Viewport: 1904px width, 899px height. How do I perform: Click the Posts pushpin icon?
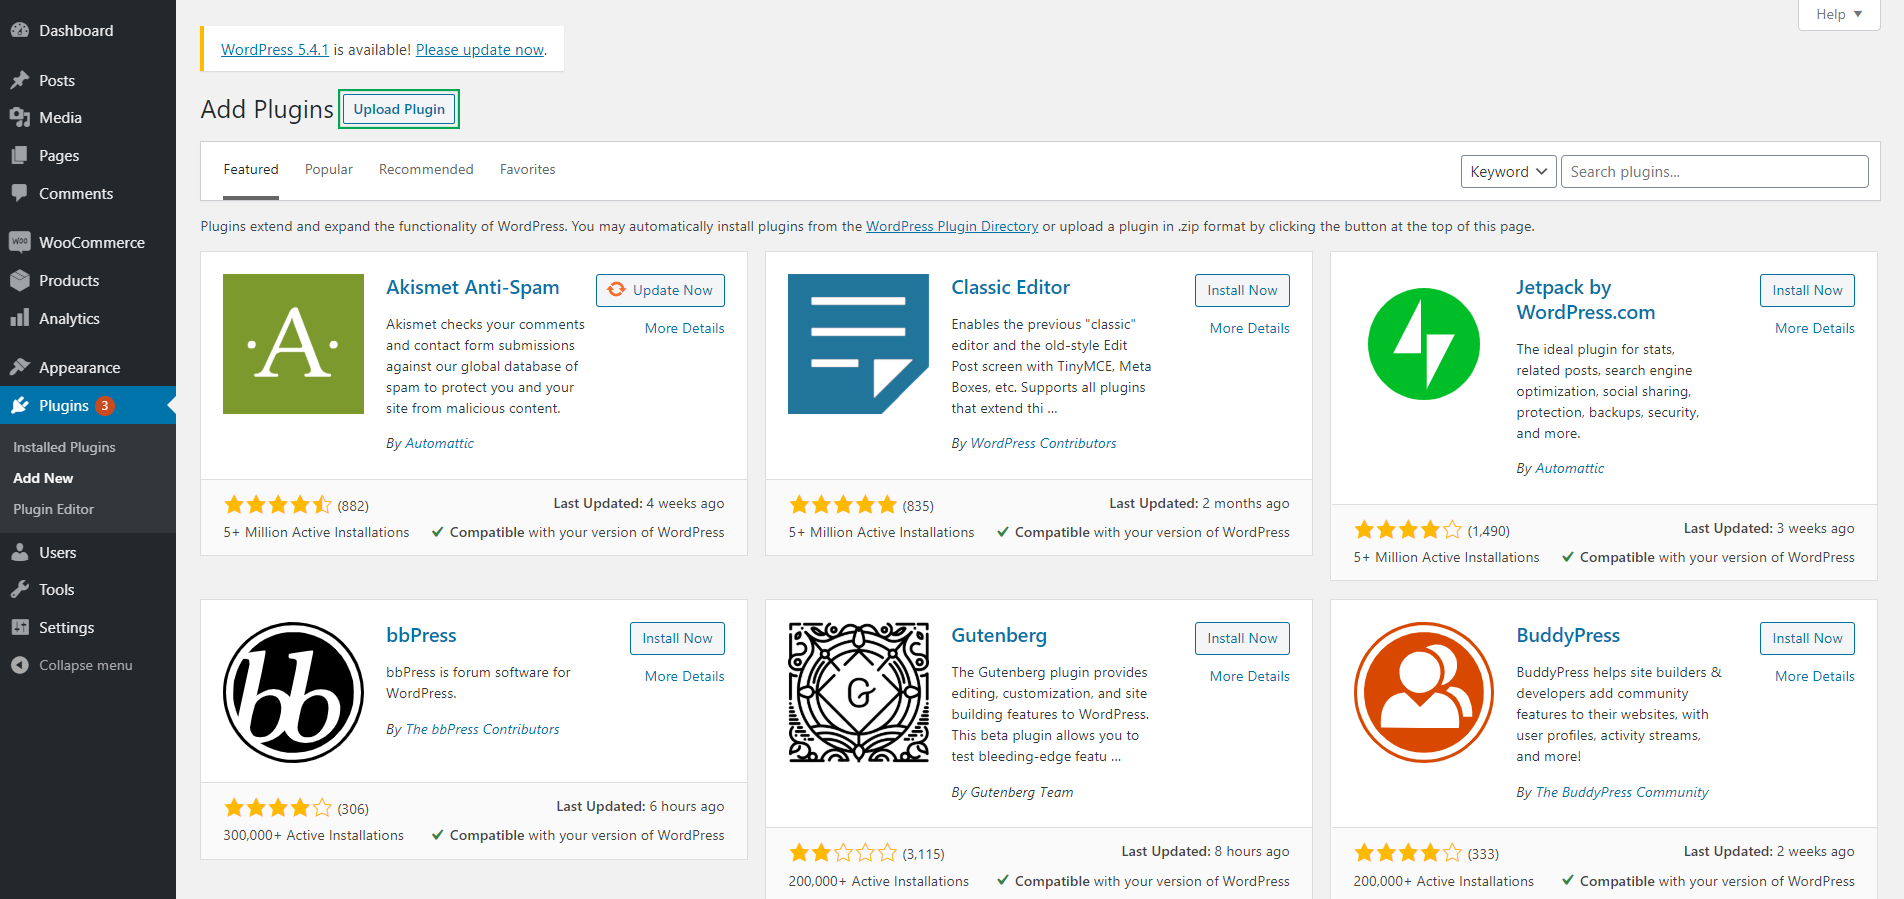pos(20,80)
